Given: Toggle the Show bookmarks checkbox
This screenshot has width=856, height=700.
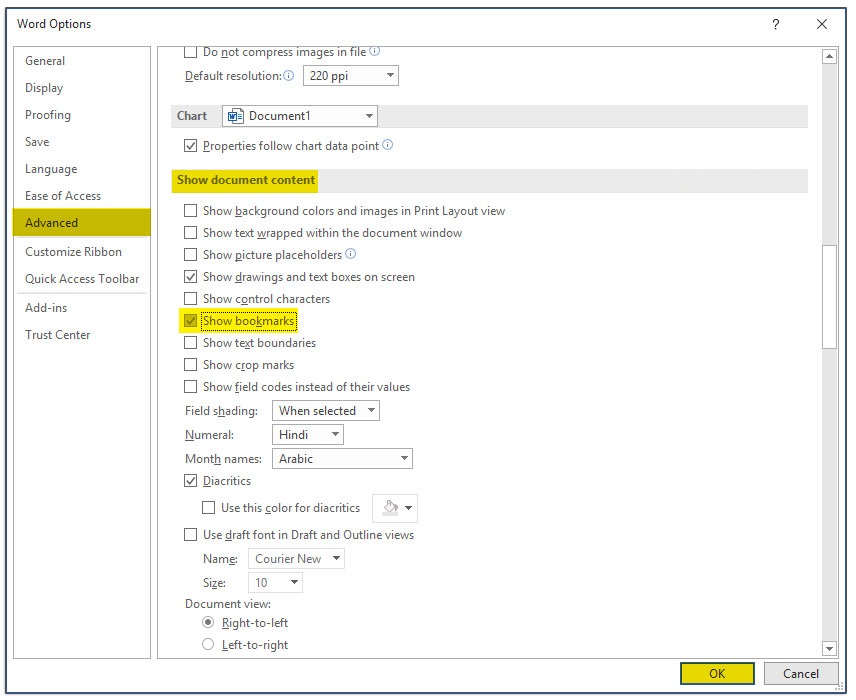Looking at the screenshot, I should click(x=191, y=321).
